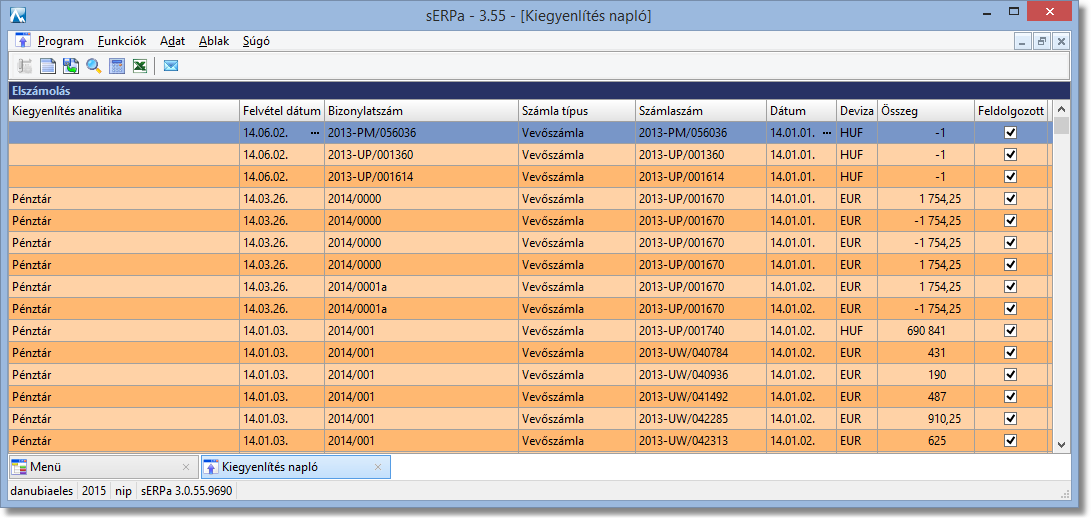The height and width of the screenshot is (520, 1091).
Task: Open the ellipsis picker in selected Dátum cell
Action: point(826,133)
